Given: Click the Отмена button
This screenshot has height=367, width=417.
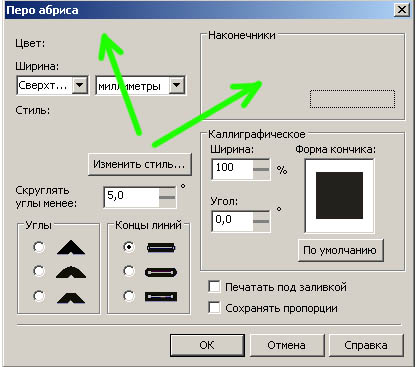Looking at the screenshot, I should point(287,345).
